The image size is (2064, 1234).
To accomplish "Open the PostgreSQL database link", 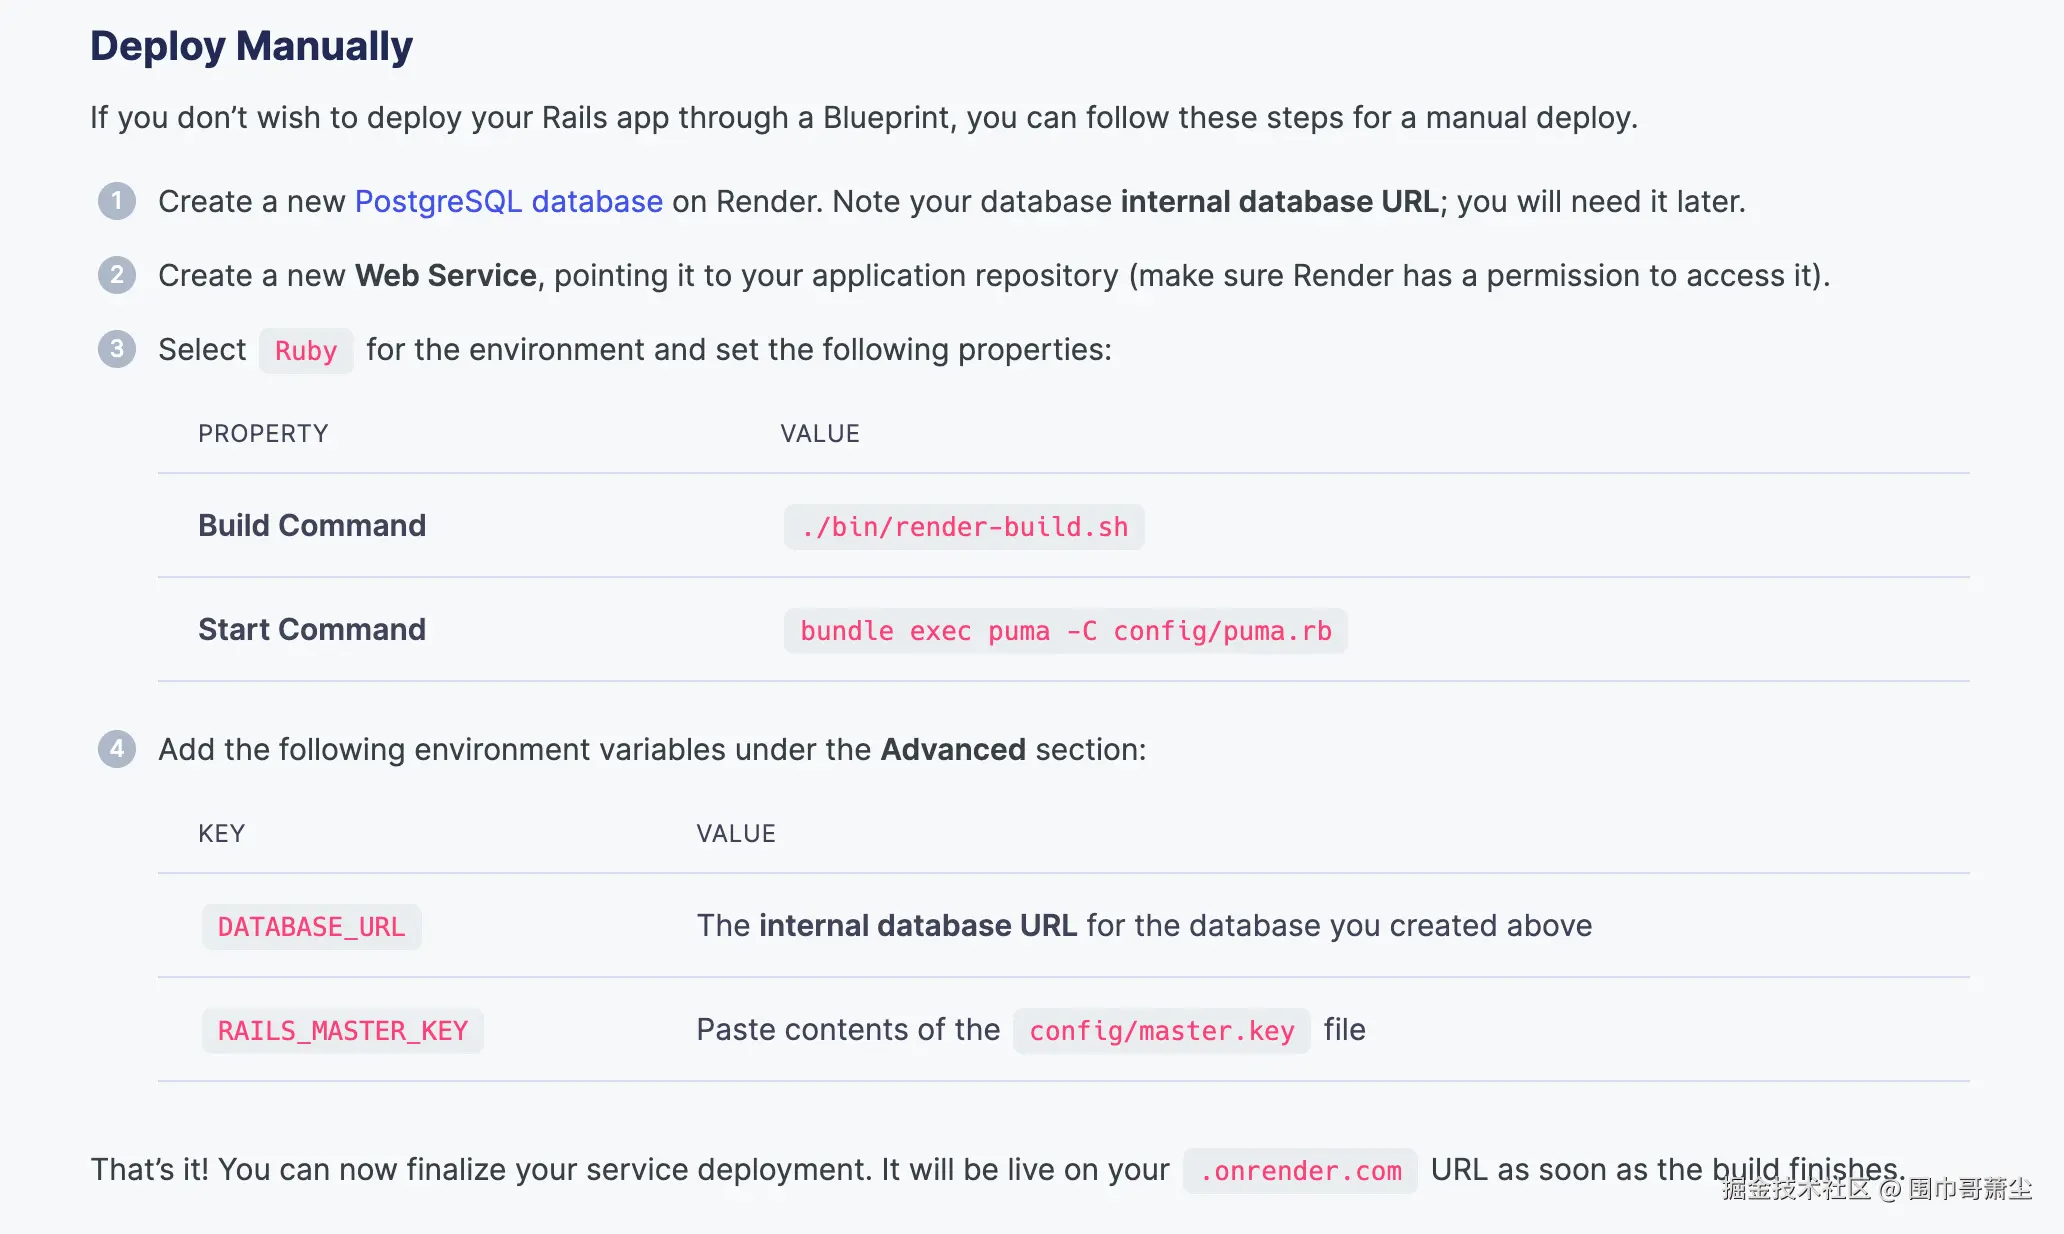I will [508, 202].
